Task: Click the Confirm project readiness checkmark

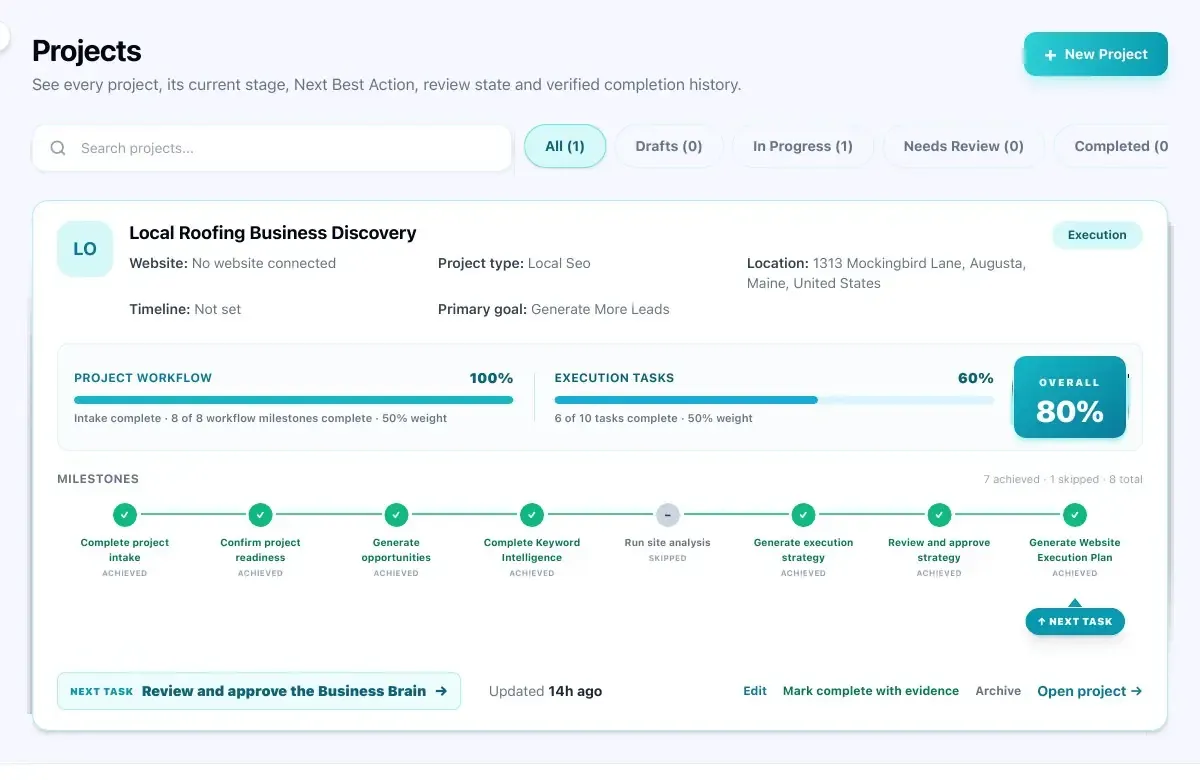Action: click(260, 515)
